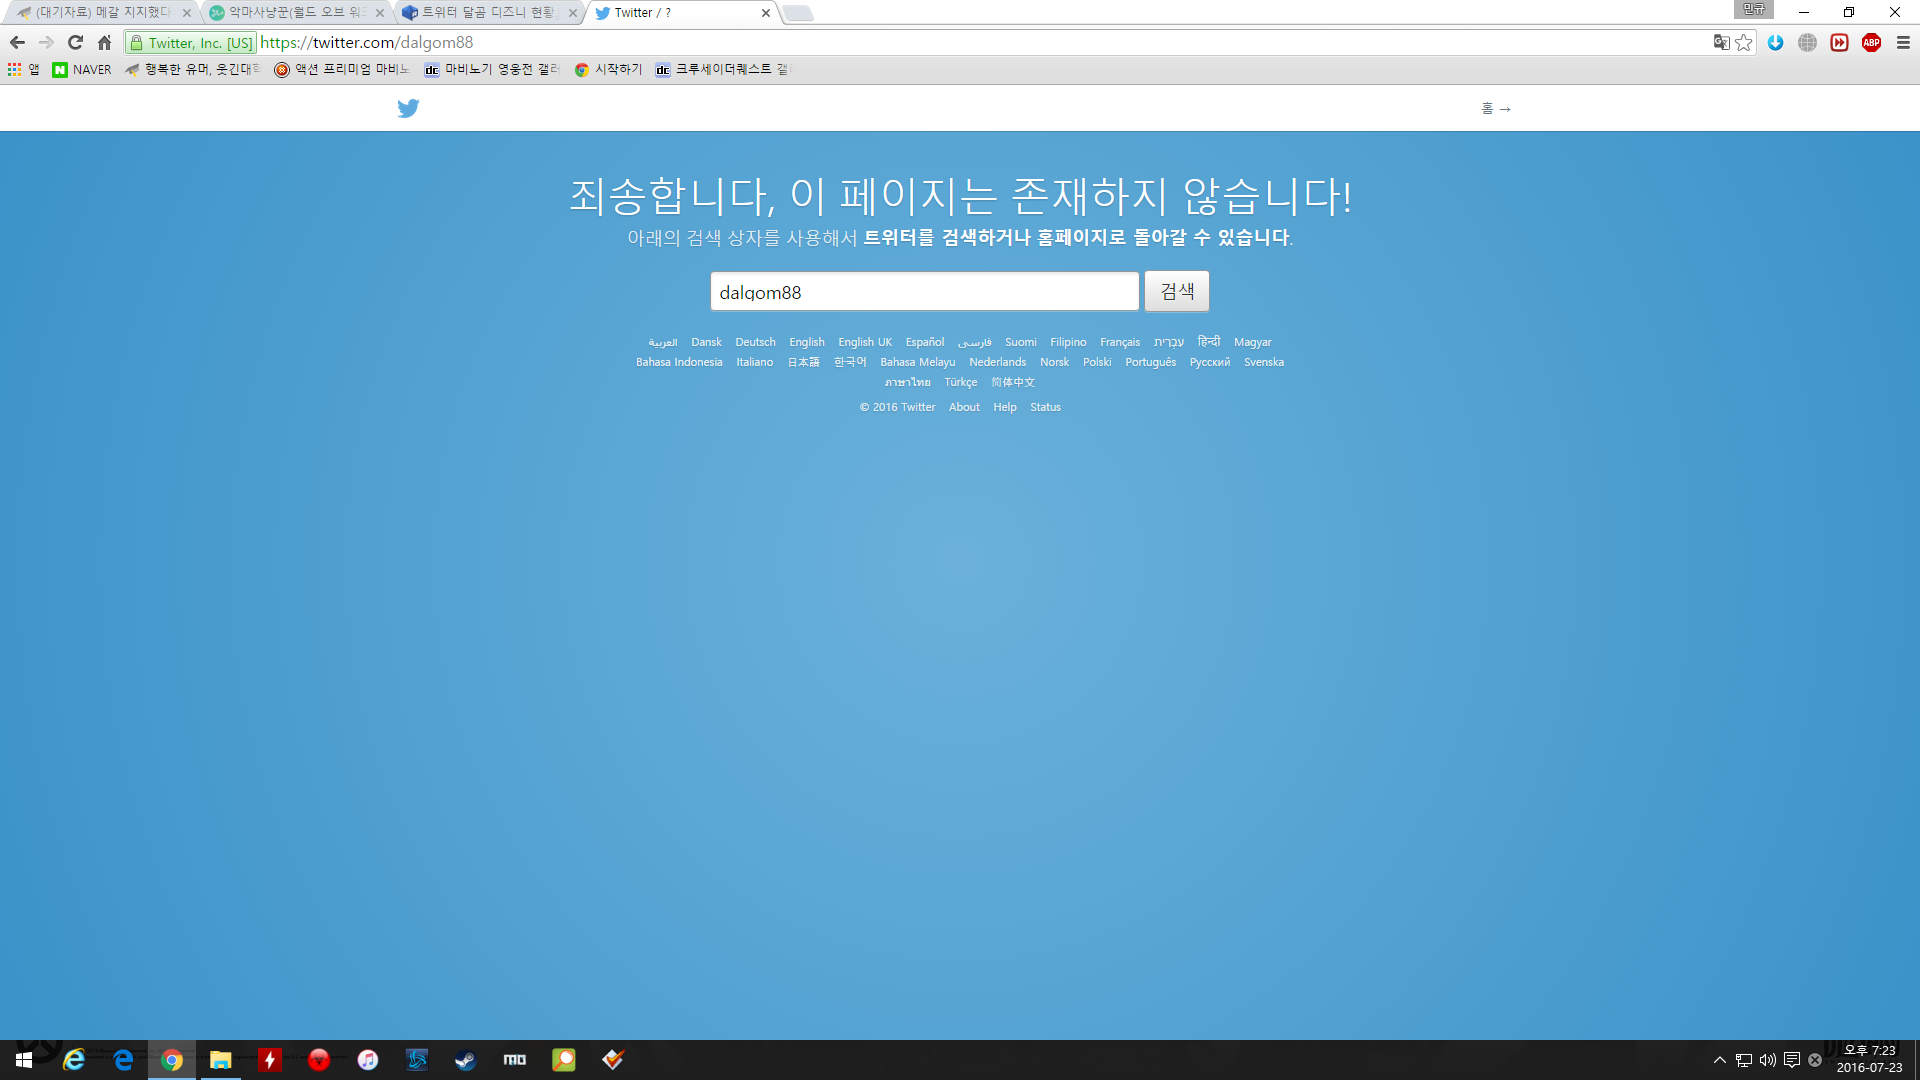This screenshot has height=1080, width=1920.
Task: Open iTunes from the taskbar
Action: (x=368, y=1060)
